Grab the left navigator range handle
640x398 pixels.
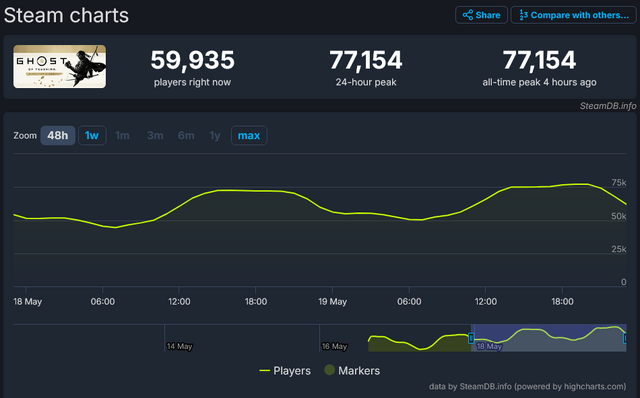point(471,338)
